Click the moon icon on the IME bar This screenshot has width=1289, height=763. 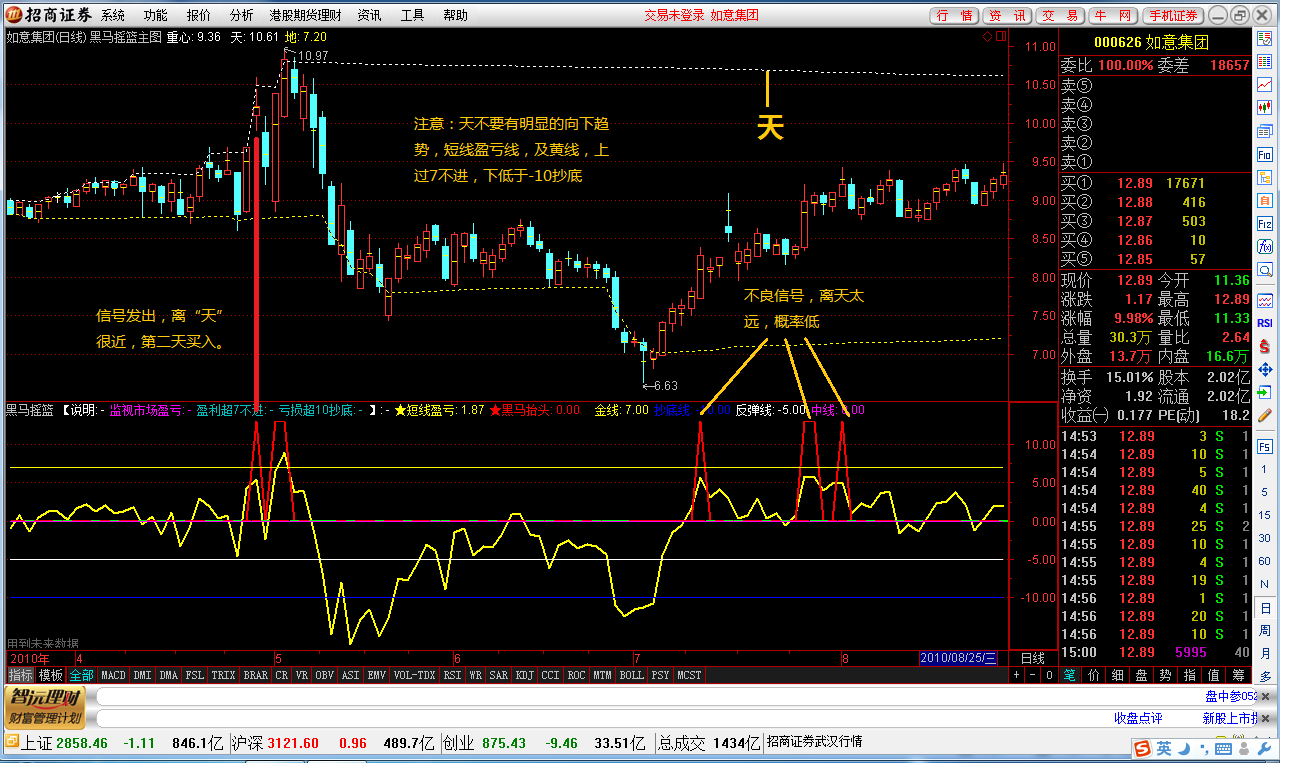coord(1184,749)
